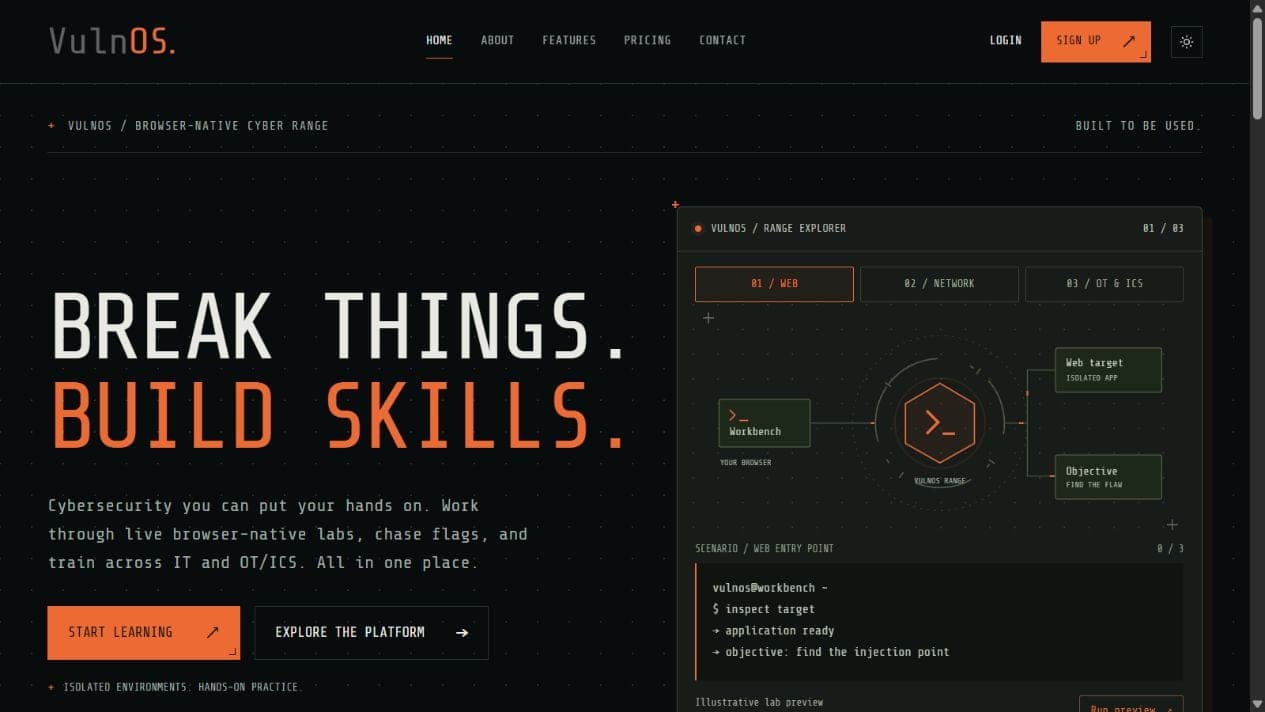This screenshot has height=712, width=1265.
Task: Click the 'VULNOS RANGE' label under the hexagon
Action: pyautogui.click(x=940, y=481)
